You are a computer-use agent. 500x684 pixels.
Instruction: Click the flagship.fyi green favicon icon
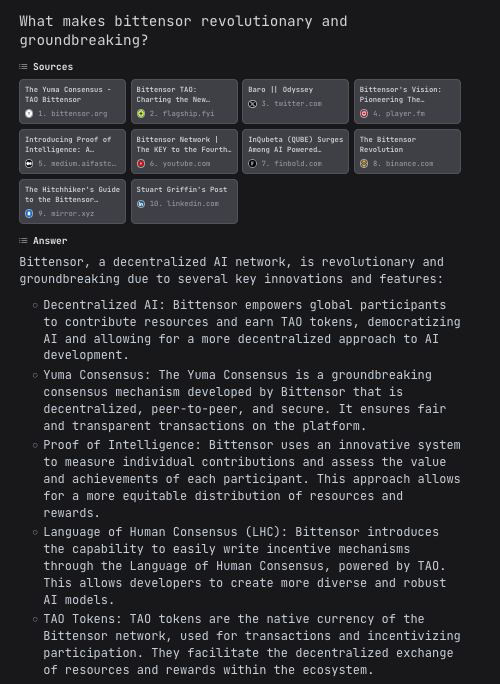click(140, 113)
